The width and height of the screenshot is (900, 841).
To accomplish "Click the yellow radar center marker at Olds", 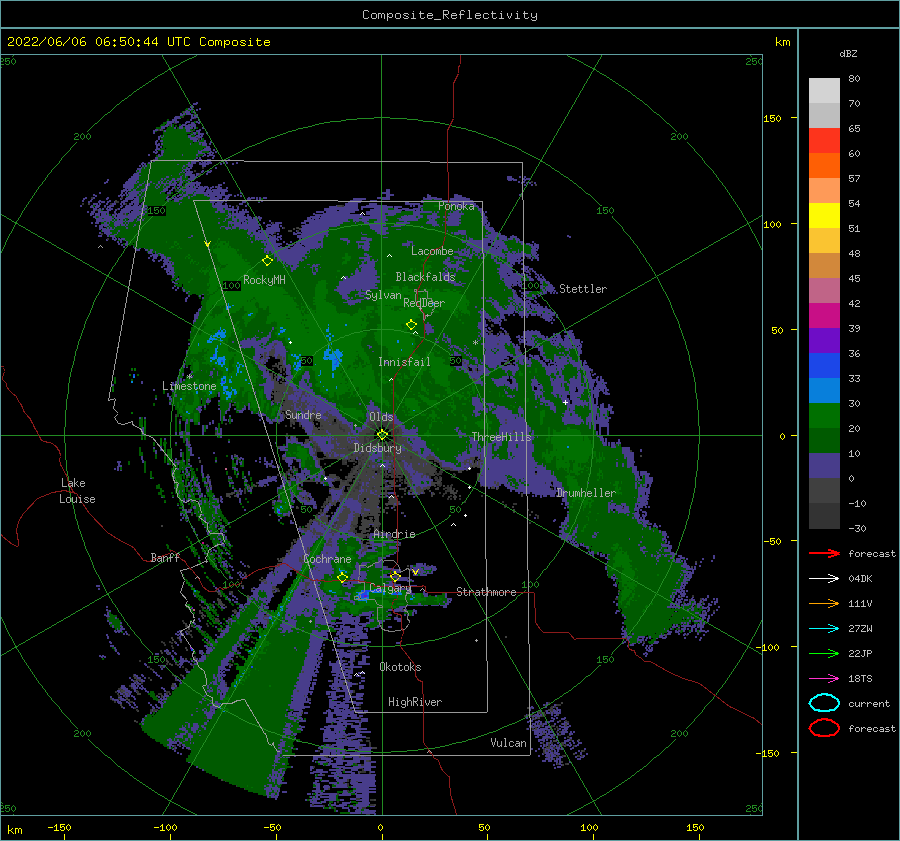I will (x=382, y=435).
